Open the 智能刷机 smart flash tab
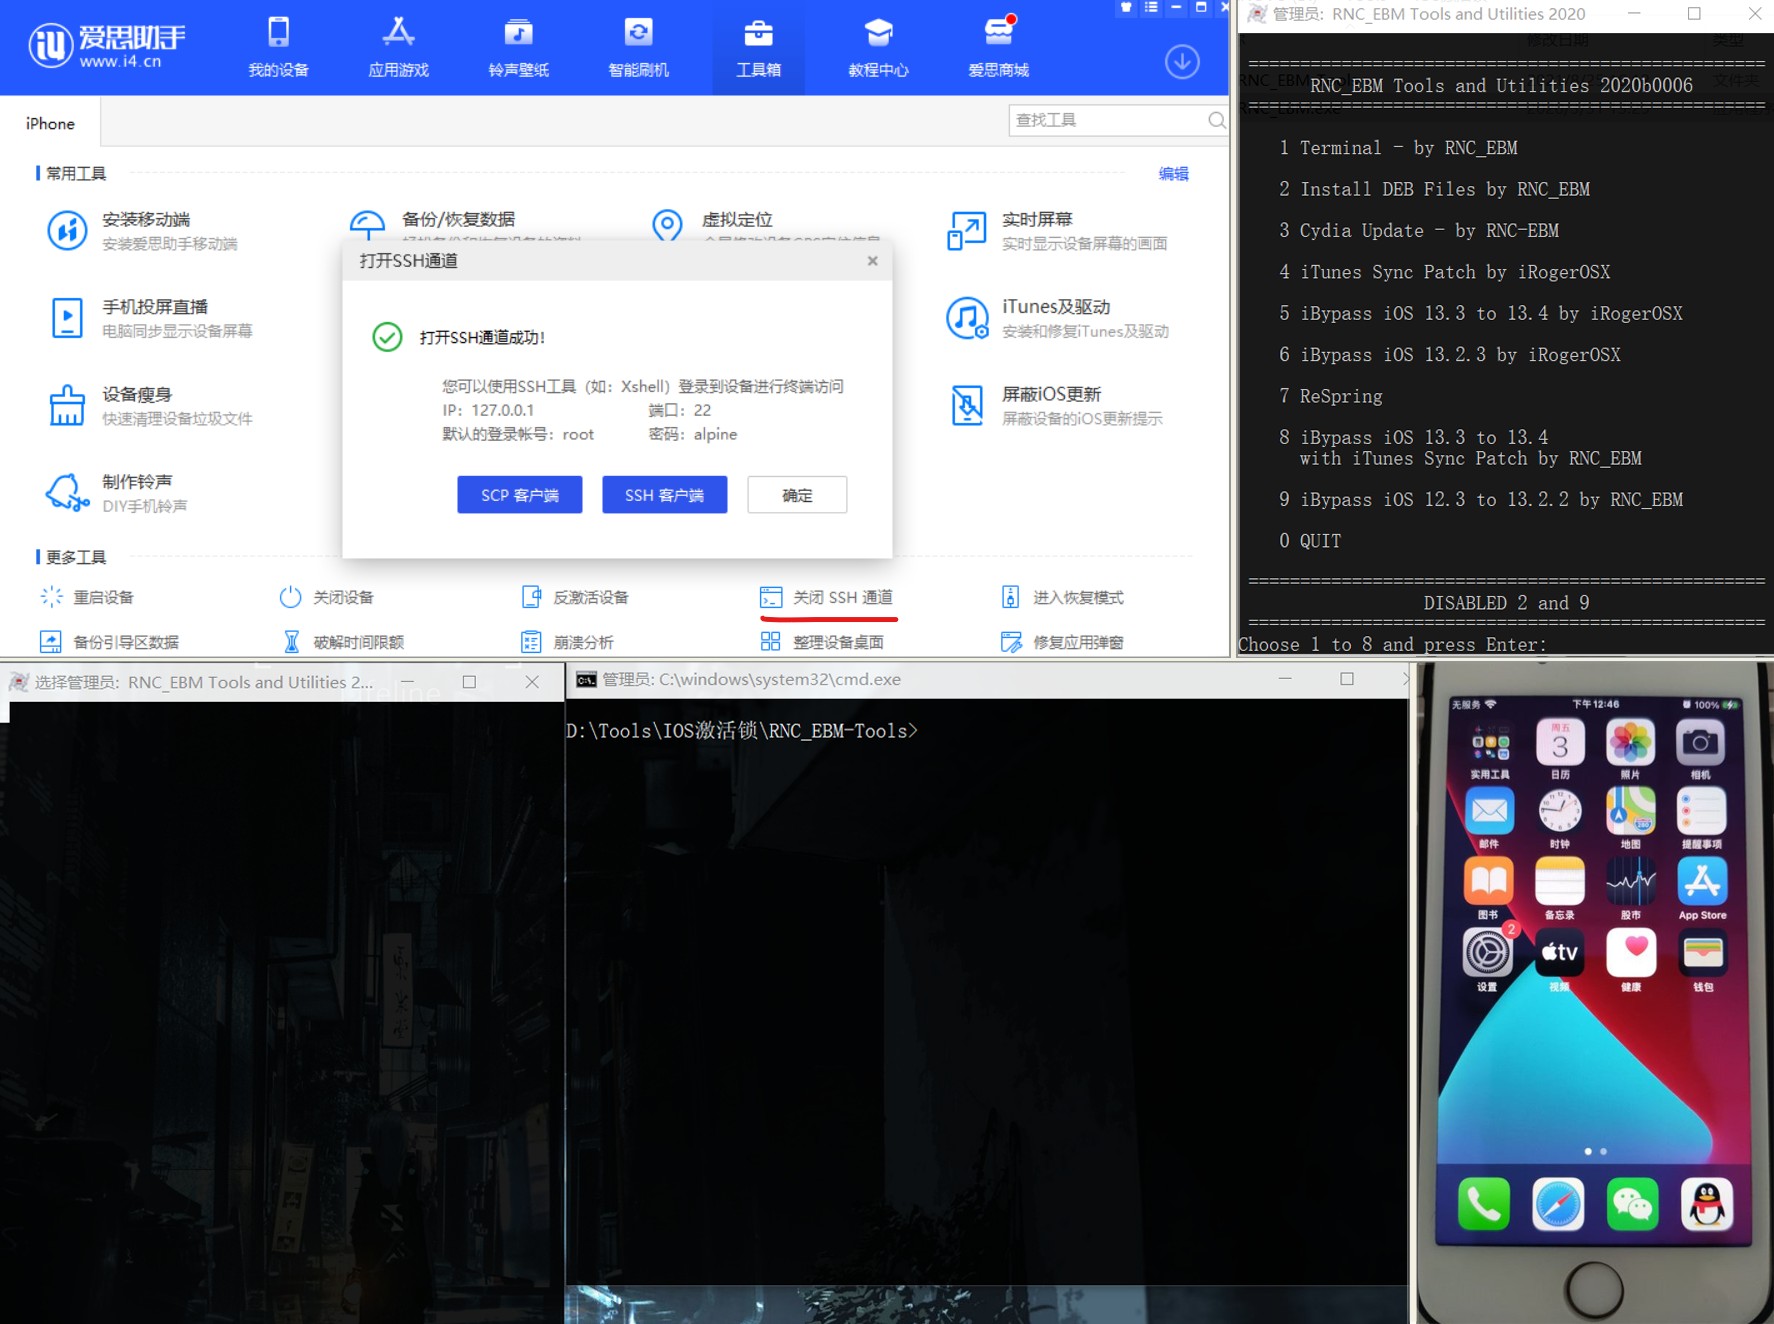This screenshot has height=1324, width=1774. click(638, 48)
